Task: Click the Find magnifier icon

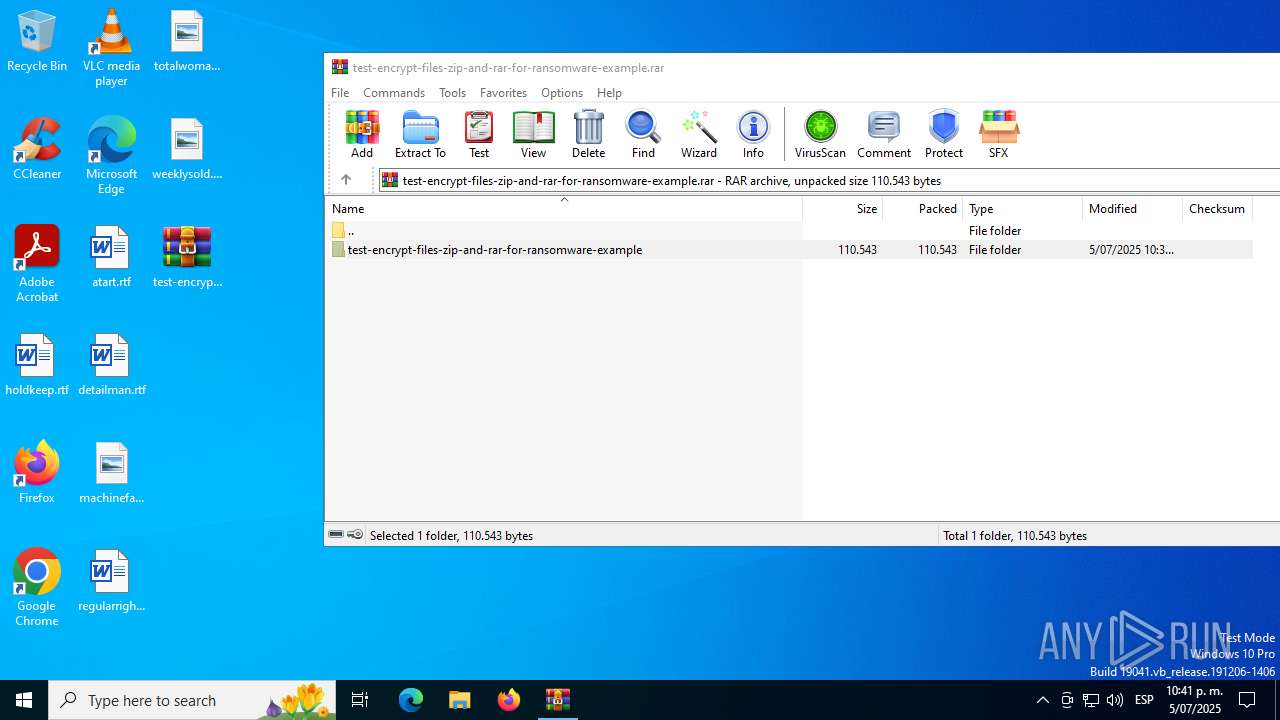Action: point(643,134)
